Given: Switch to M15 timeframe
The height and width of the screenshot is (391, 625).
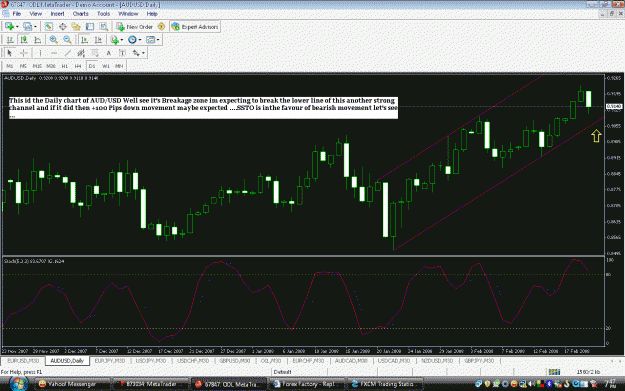Looking at the screenshot, I should point(37,66).
